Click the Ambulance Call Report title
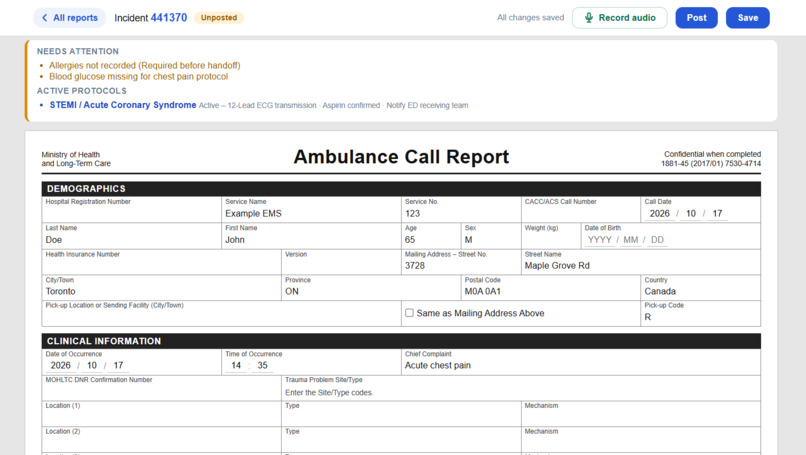This screenshot has height=455, width=806. click(x=401, y=157)
